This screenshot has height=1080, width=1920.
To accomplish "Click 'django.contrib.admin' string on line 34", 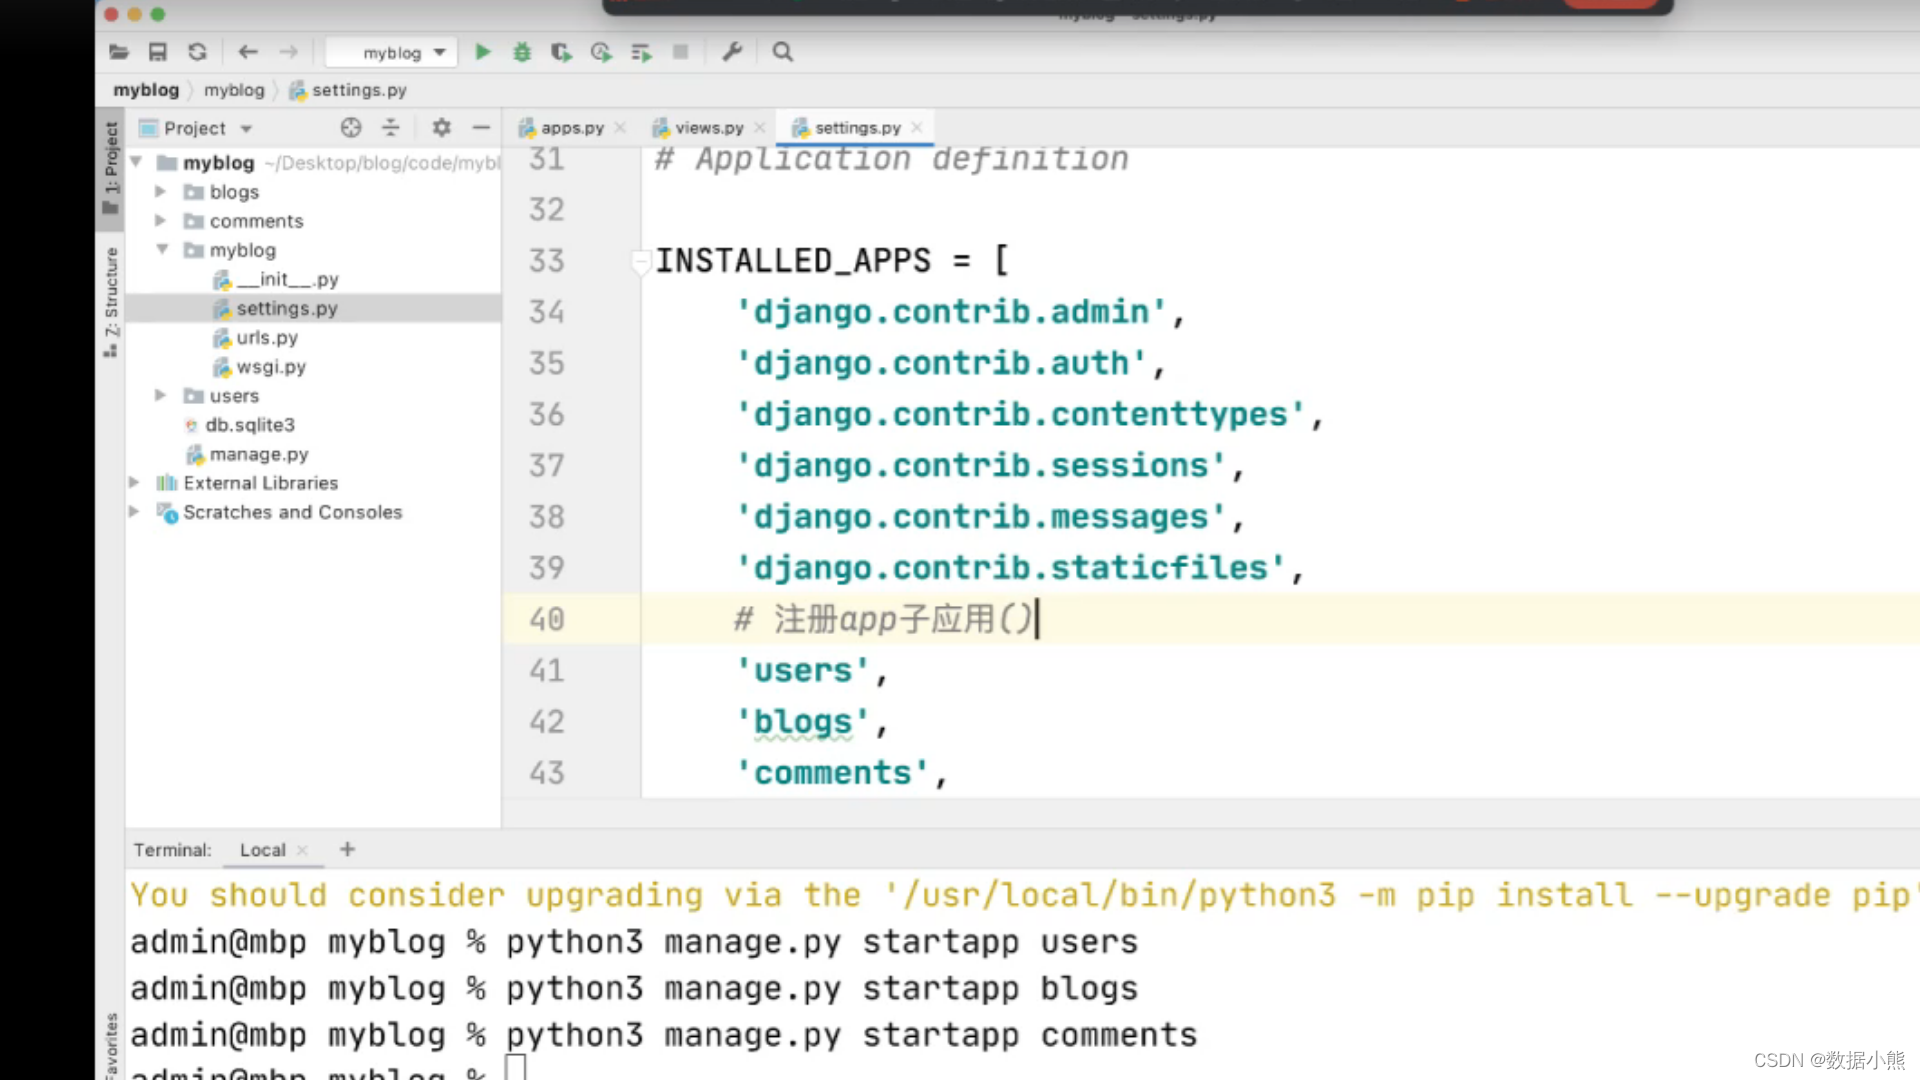I will click(950, 312).
